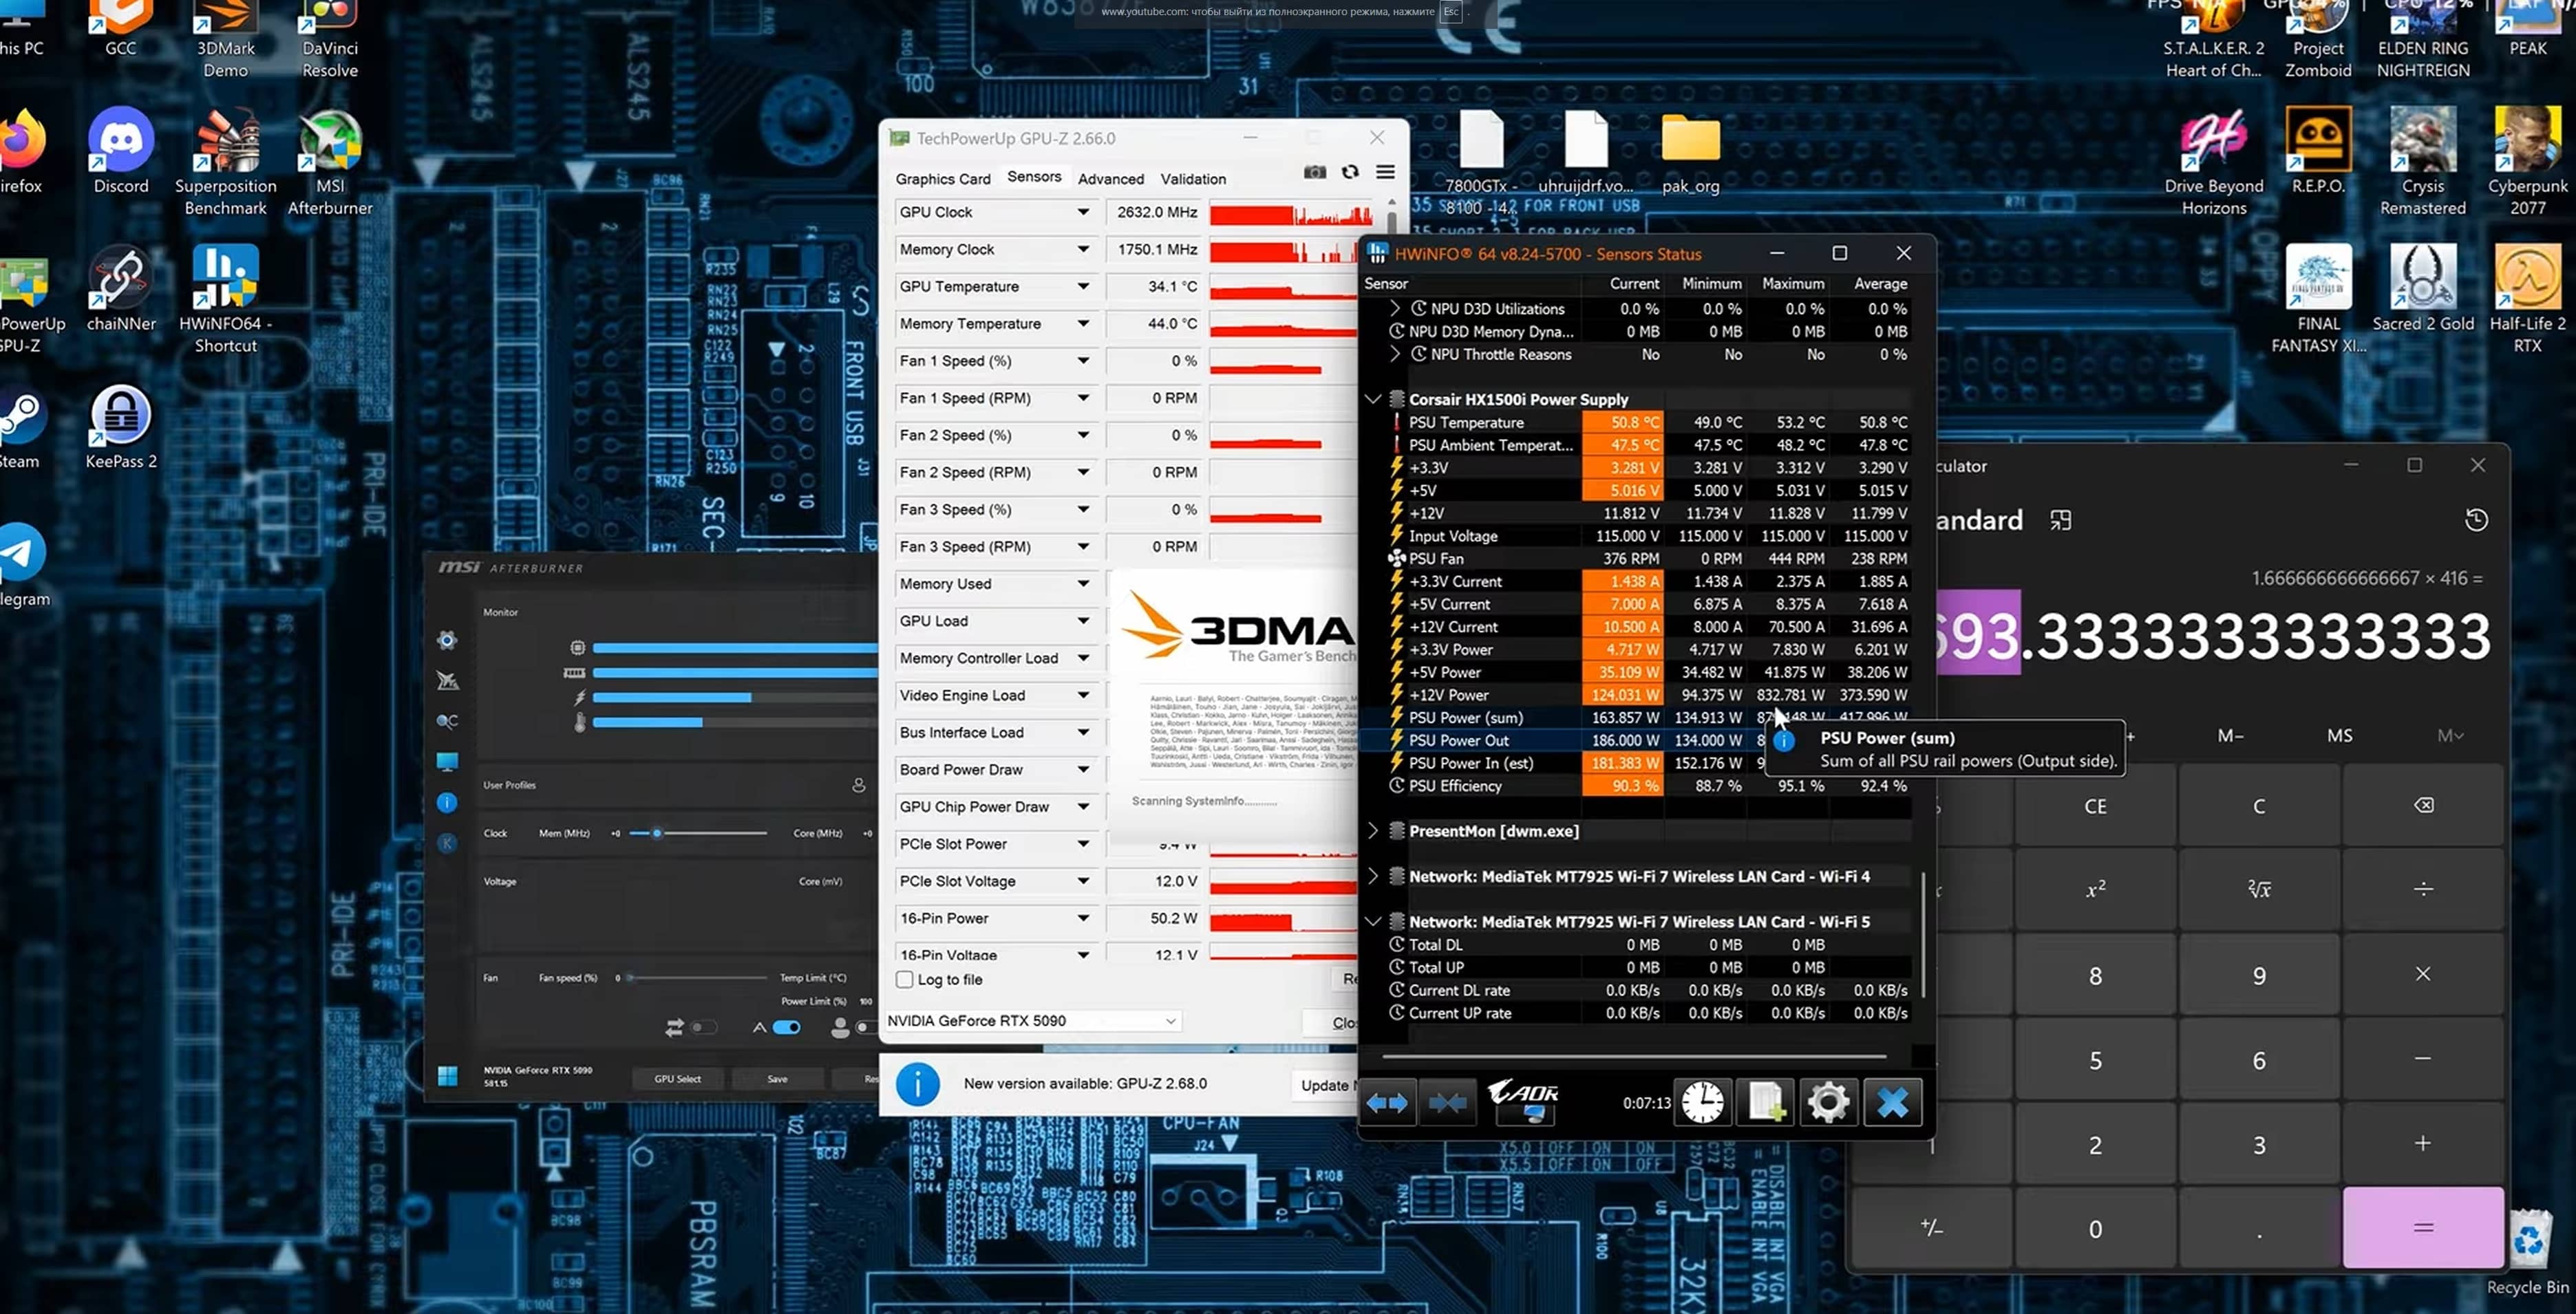Open HWiNFO settings gear icon
The image size is (2576, 1314).
[1828, 1103]
